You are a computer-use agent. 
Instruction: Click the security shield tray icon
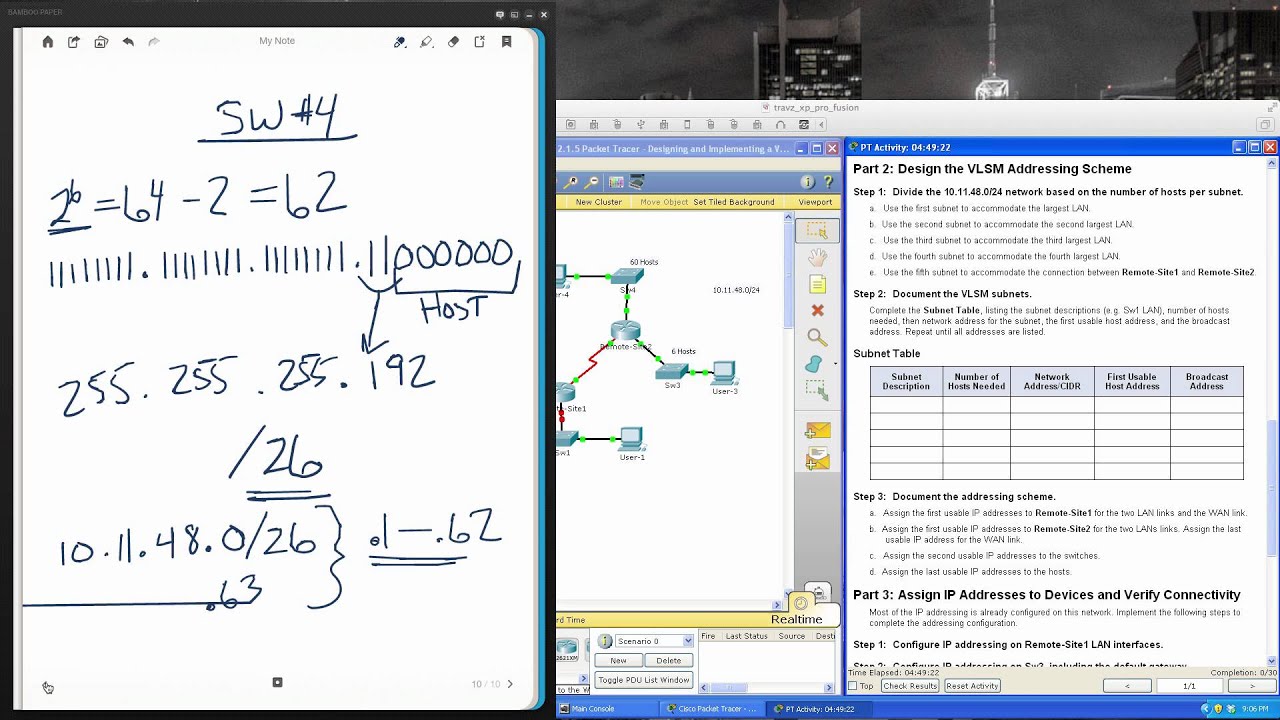point(1219,709)
